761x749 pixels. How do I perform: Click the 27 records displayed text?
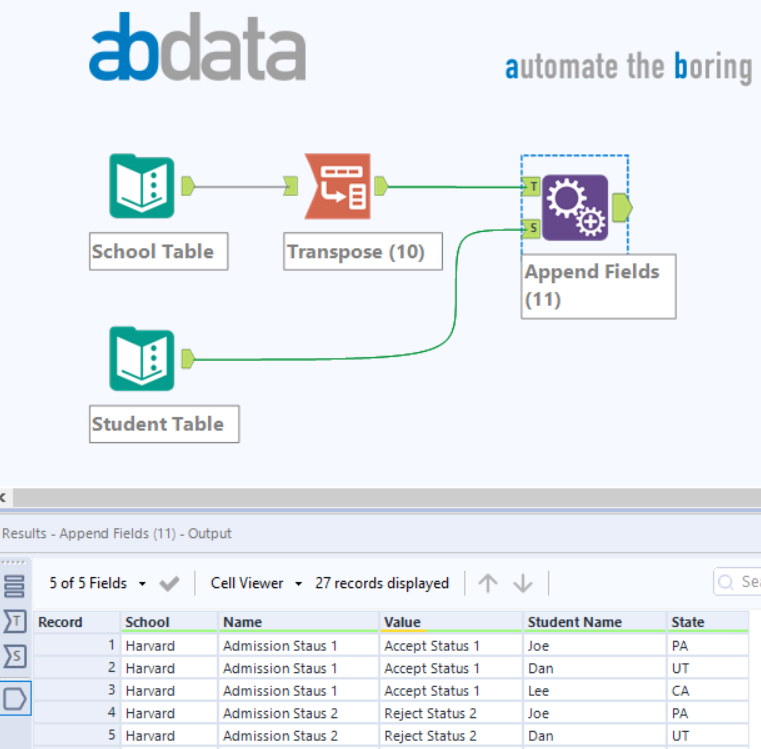pyautogui.click(x=382, y=583)
